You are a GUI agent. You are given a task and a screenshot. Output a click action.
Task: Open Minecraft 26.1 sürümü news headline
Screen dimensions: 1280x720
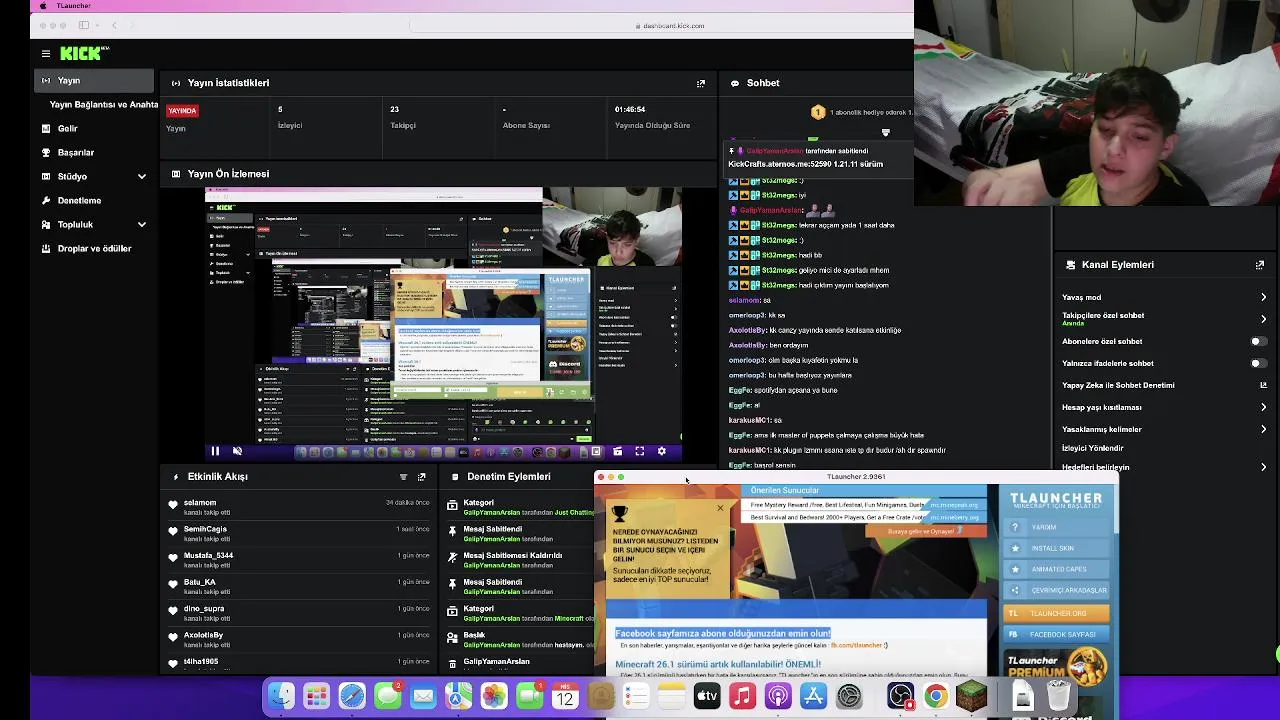(718, 664)
